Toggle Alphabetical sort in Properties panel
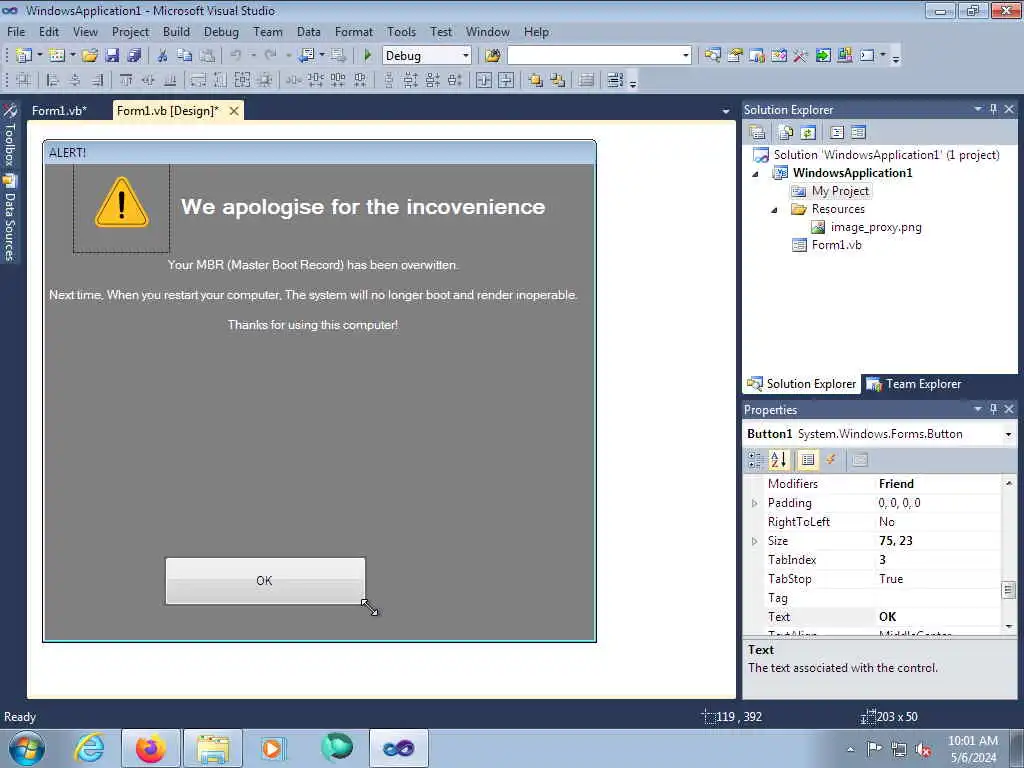 point(778,460)
